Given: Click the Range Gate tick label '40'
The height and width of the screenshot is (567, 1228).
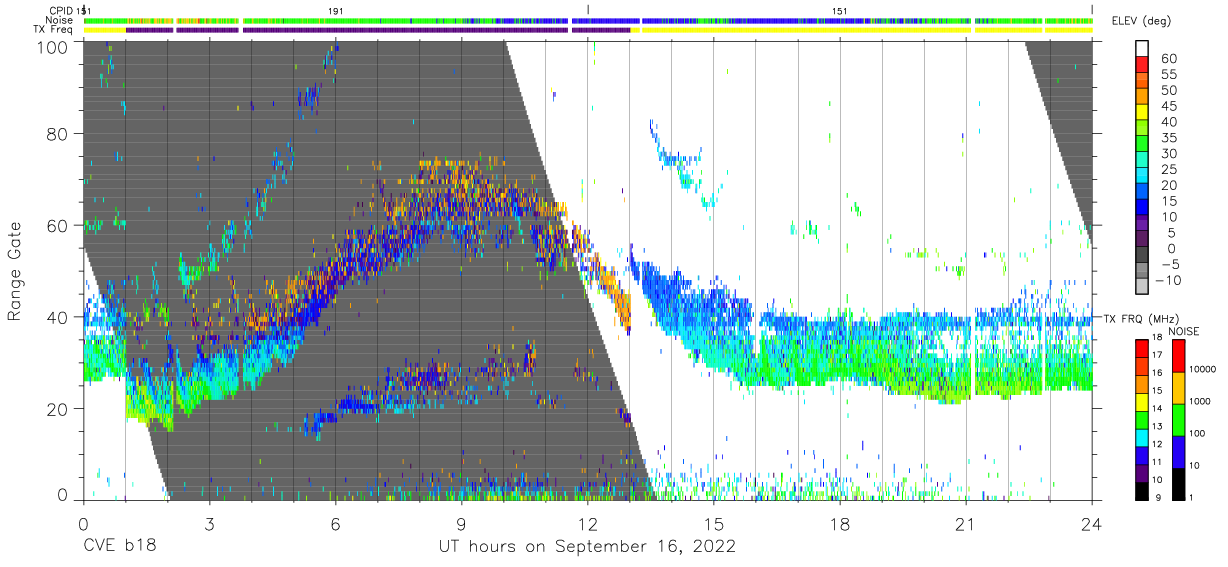Looking at the screenshot, I should 58,318.
